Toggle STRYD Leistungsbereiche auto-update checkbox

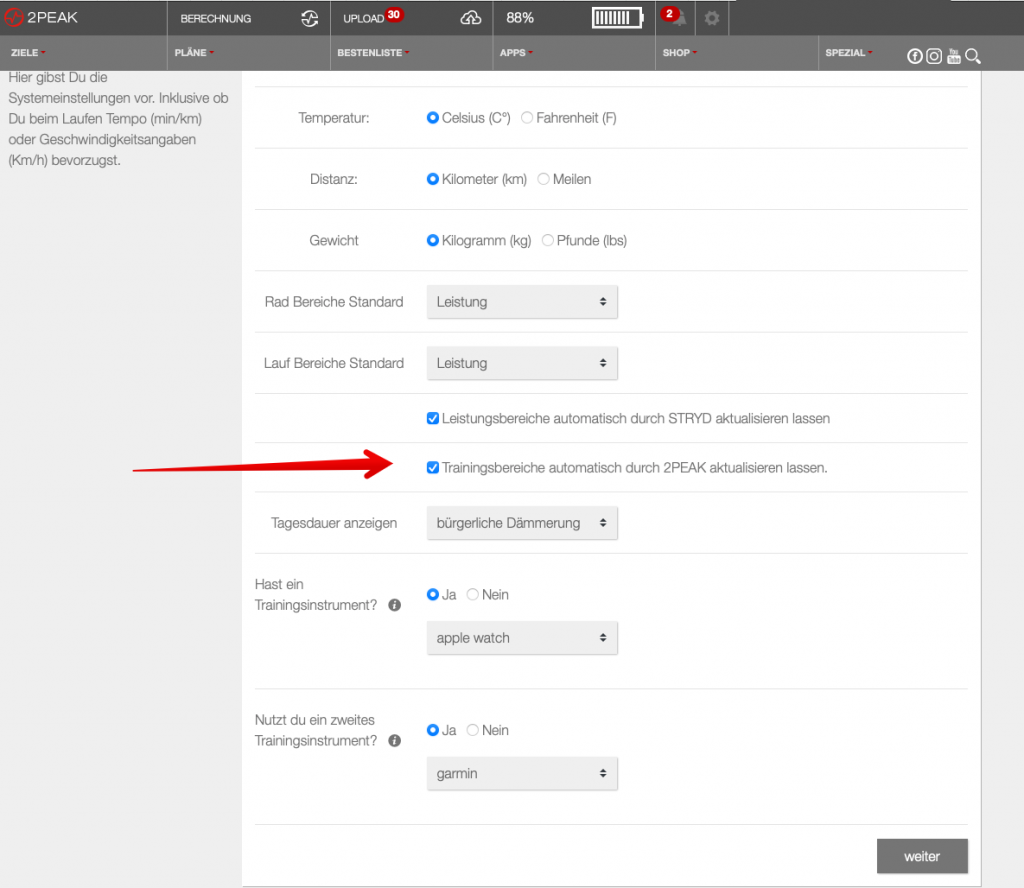(432, 419)
